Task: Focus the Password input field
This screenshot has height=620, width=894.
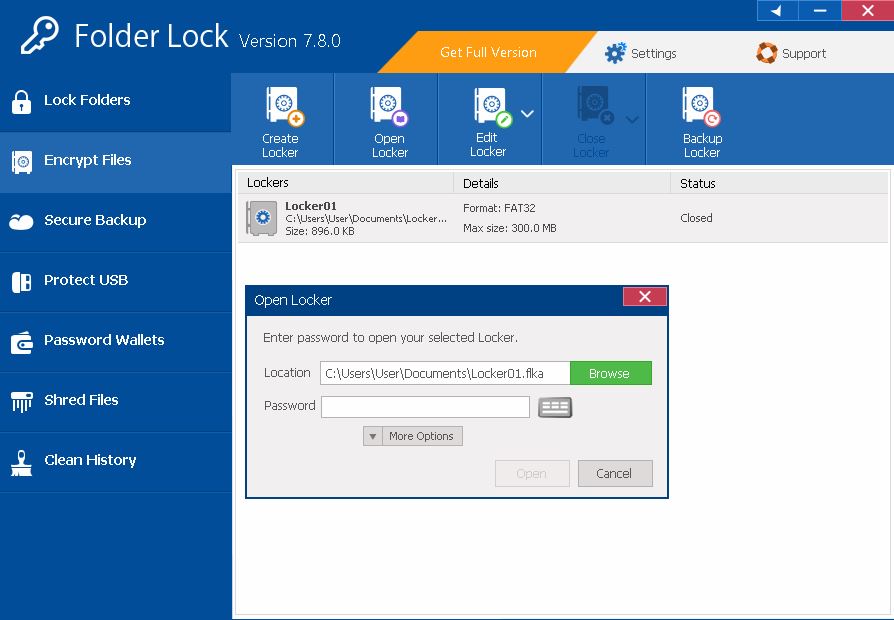Action: point(425,407)
